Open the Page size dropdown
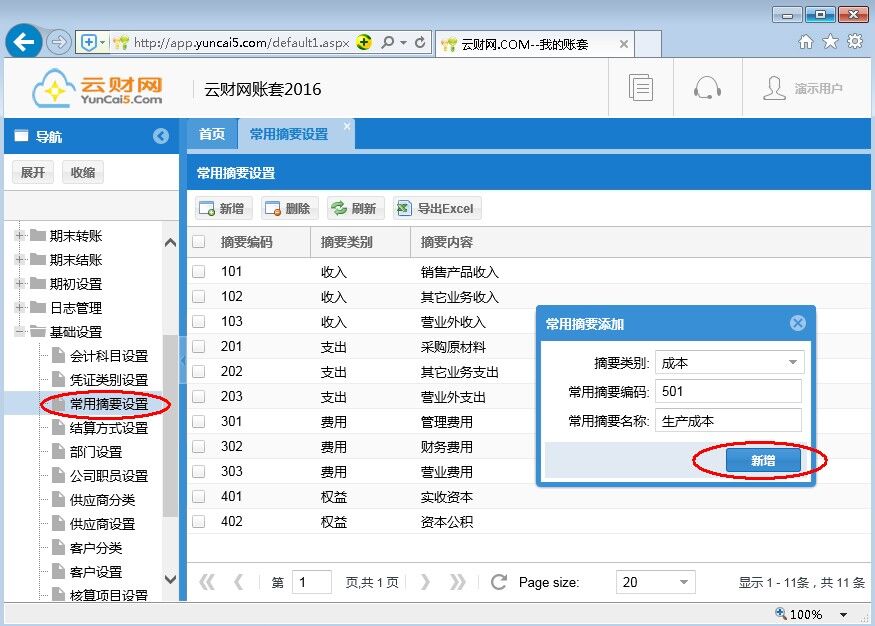The image size is (875, 626). point(684,582)
